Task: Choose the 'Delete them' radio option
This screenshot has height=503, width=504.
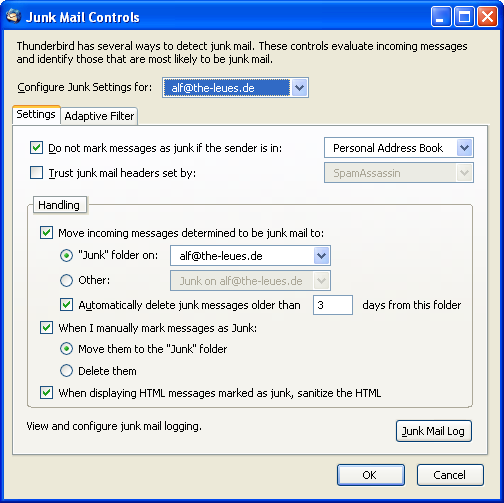Action: pos(66,371)
